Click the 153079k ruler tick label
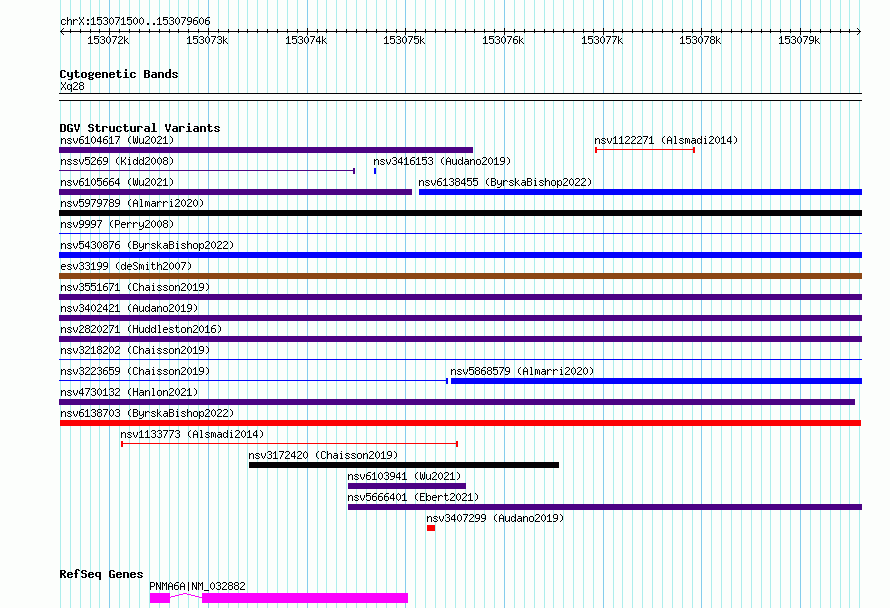Screen dimensions: 890x608 coord(799,40)
